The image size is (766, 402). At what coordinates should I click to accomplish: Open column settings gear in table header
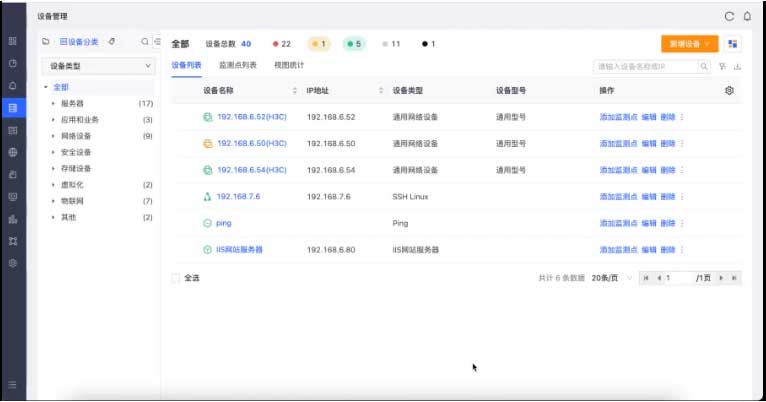point(729,90)
